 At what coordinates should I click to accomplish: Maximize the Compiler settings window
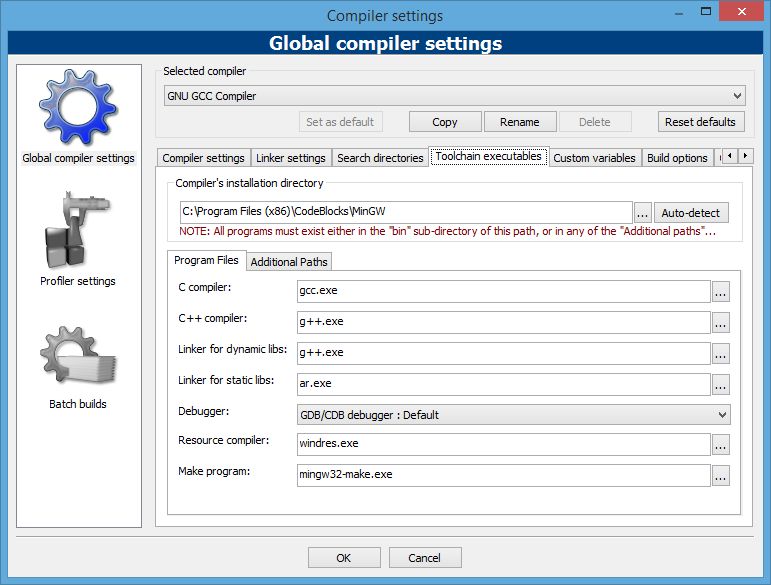pyautogui.click(x=706, y=11)
